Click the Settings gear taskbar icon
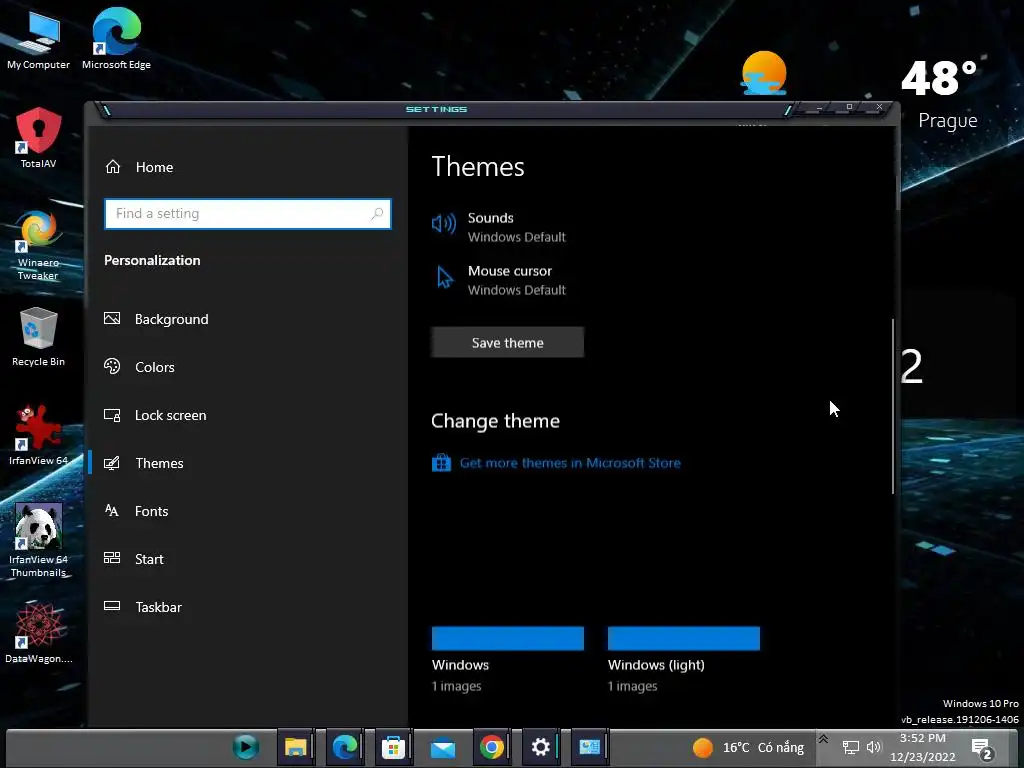The height and width of the screenshot is (768, 1024). pyautogui.click(x=540, y=746)
